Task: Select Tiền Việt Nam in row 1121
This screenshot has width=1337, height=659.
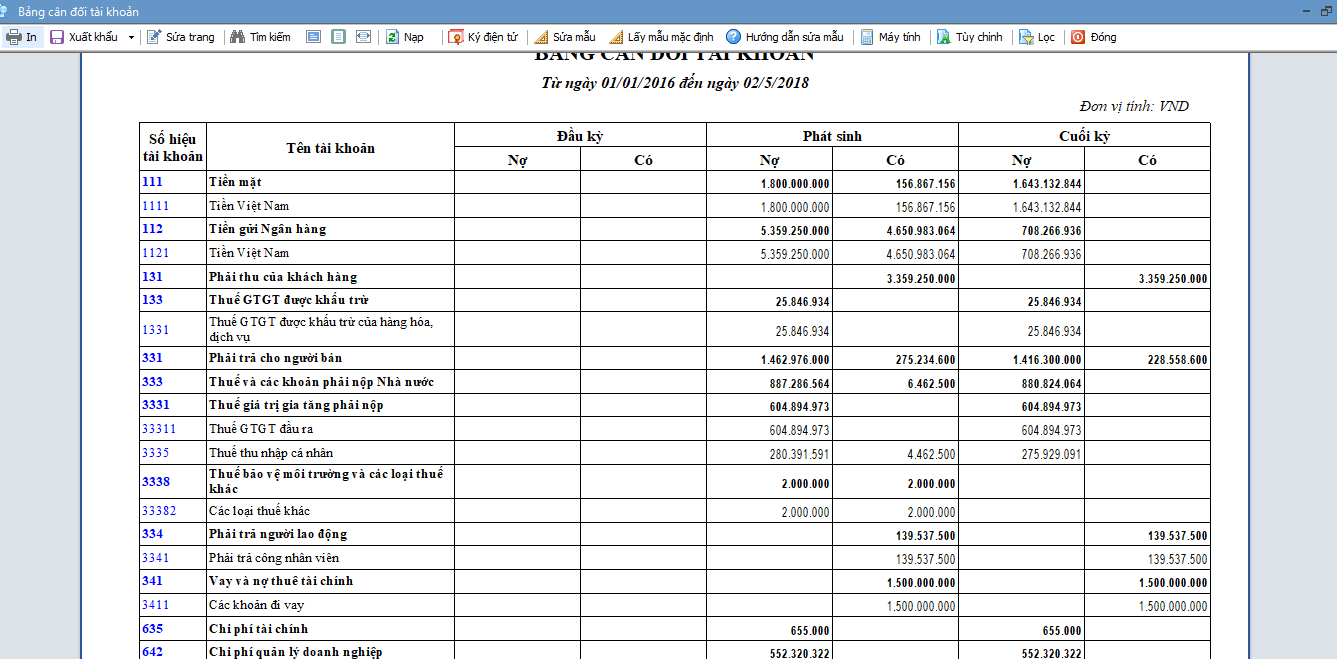Action: pyautogui.click(x=249, y=253)
